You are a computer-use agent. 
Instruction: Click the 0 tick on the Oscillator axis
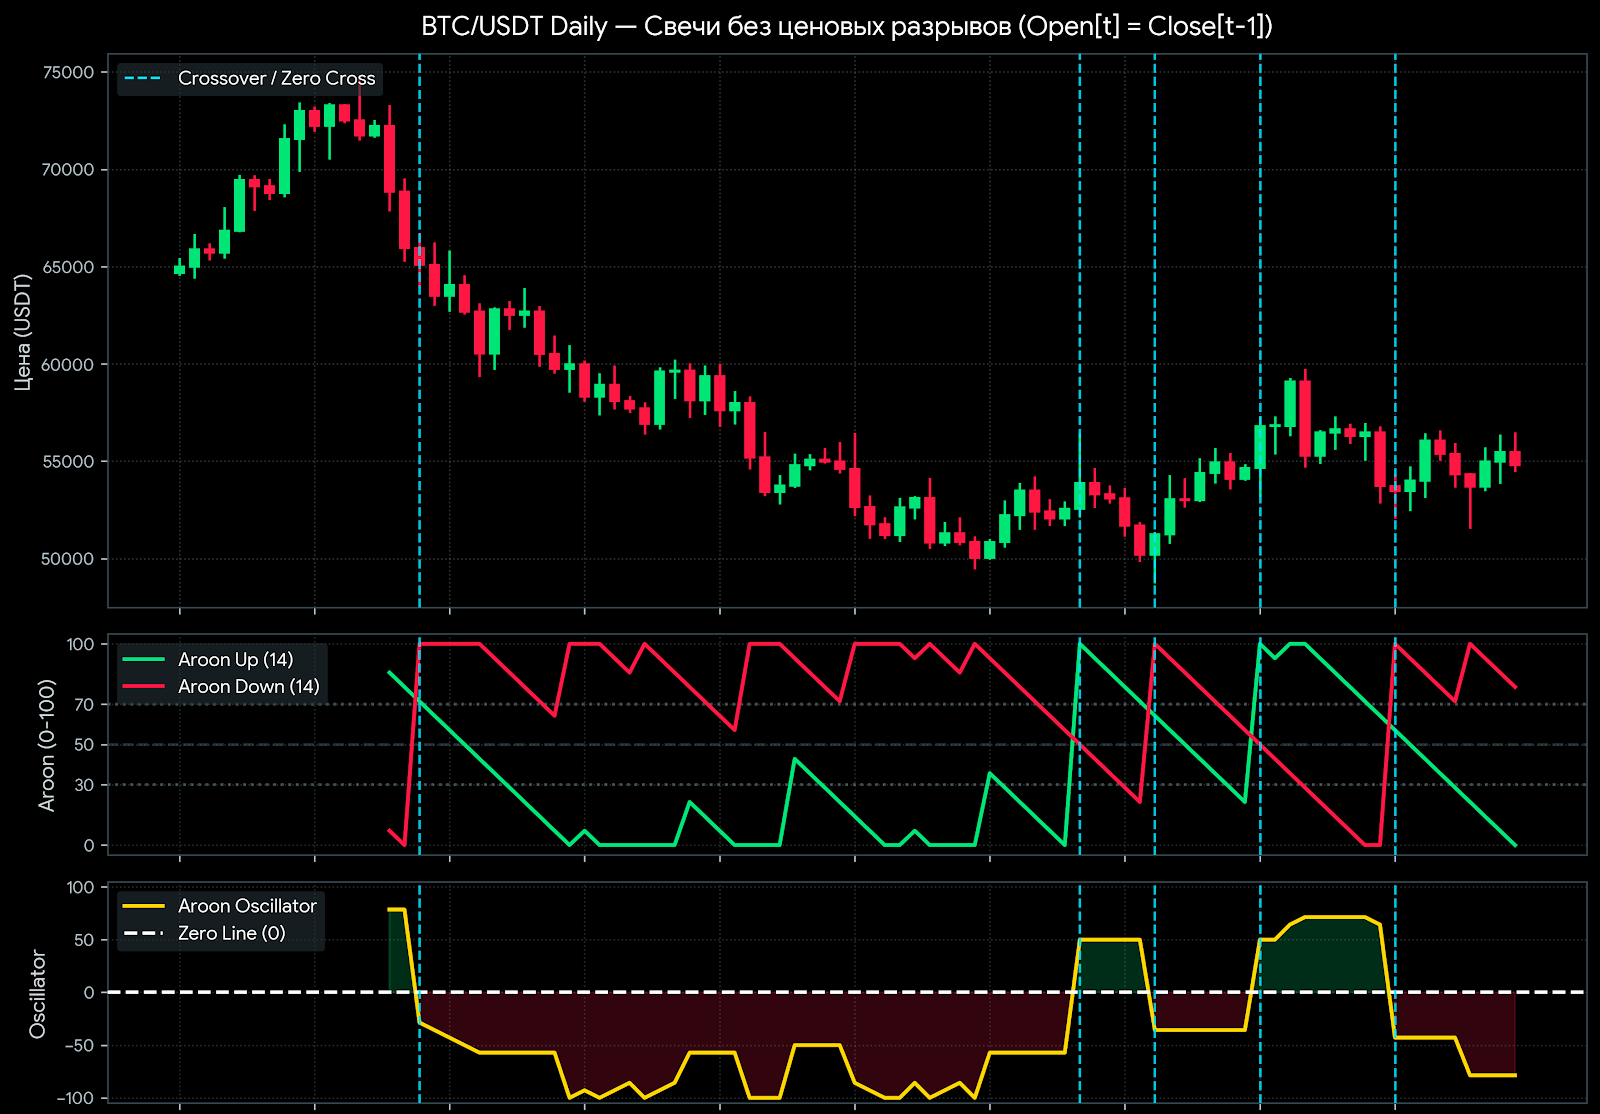point(90,993)
